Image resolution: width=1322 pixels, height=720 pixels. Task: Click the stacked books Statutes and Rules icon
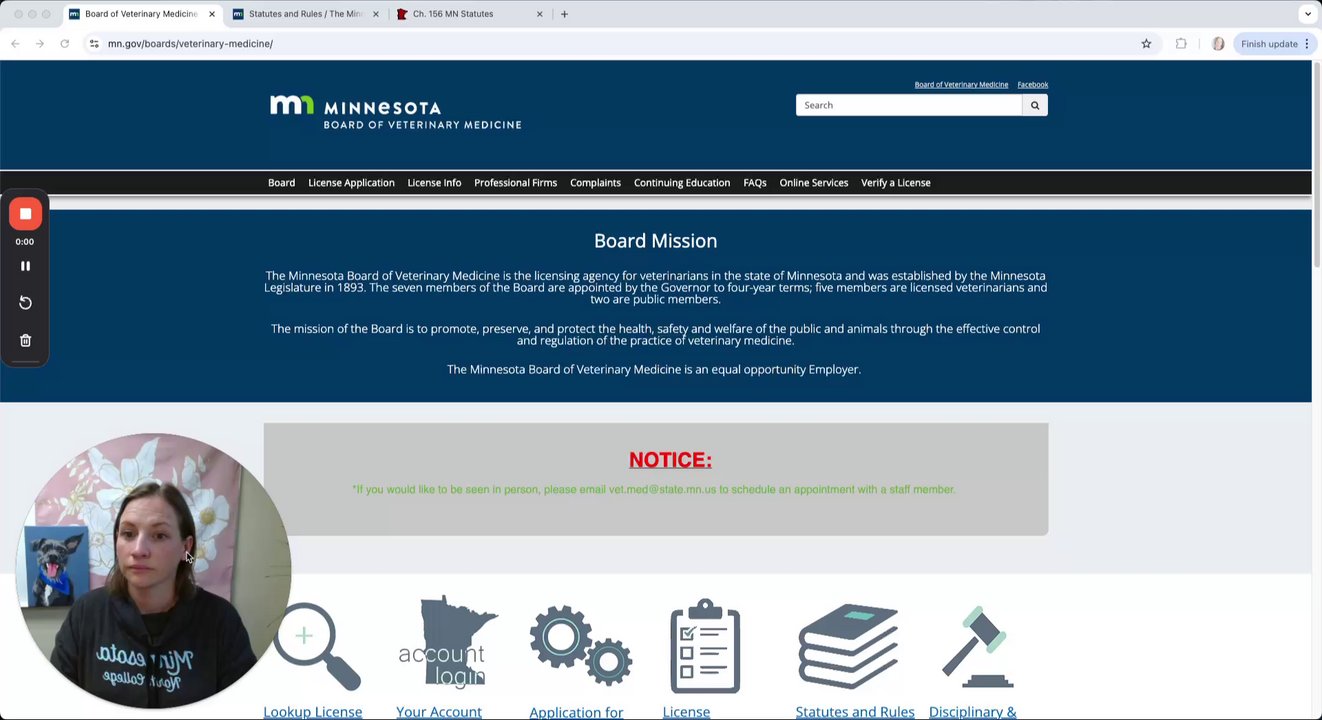[848, 646]
